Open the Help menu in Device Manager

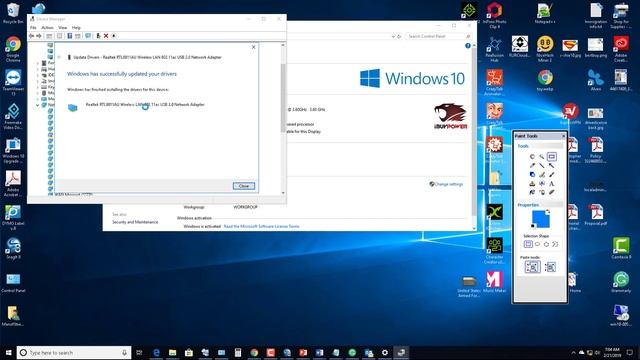coord(76,27)
